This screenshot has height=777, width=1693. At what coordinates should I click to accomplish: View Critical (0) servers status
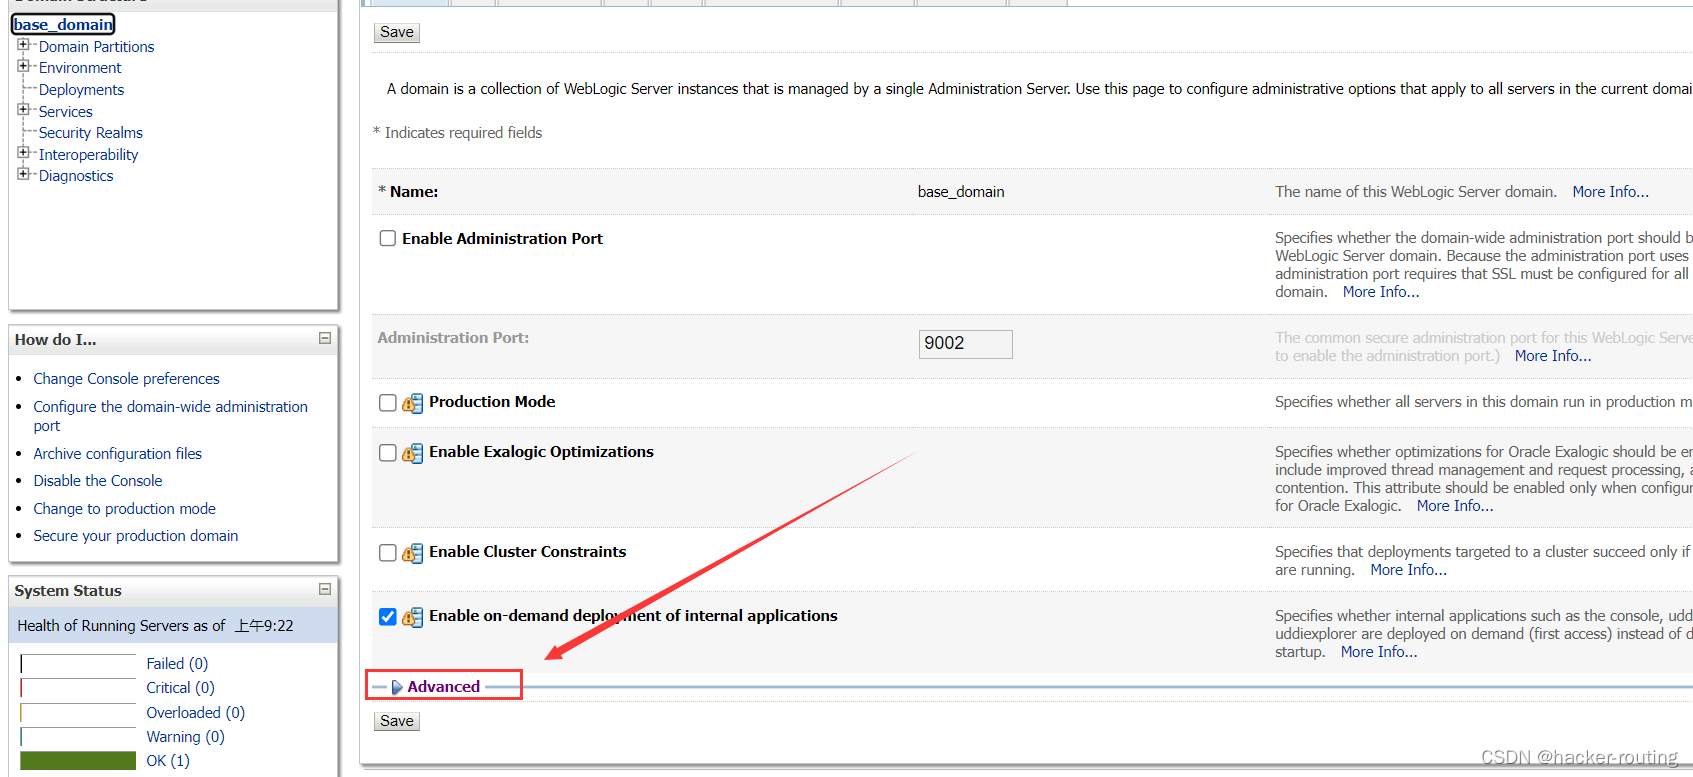[x=180, y=688]
